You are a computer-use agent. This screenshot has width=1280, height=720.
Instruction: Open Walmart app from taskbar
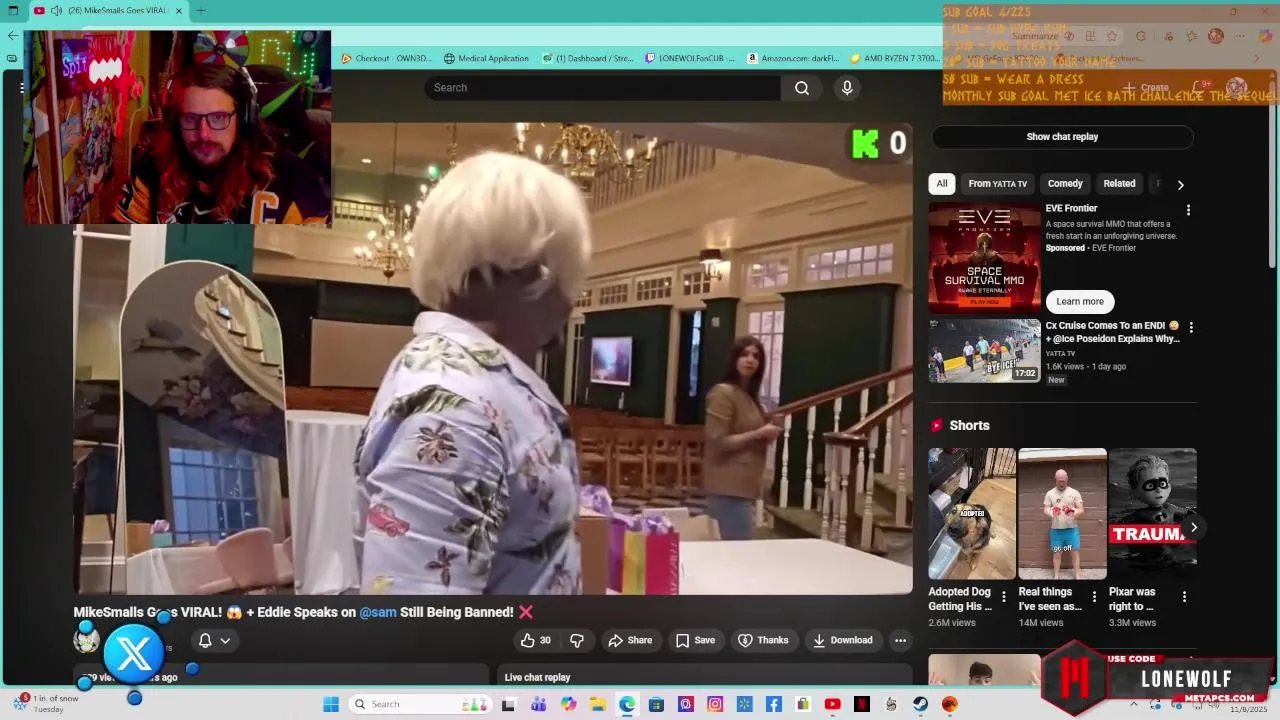pyautogui.click(x=744, y=704)
